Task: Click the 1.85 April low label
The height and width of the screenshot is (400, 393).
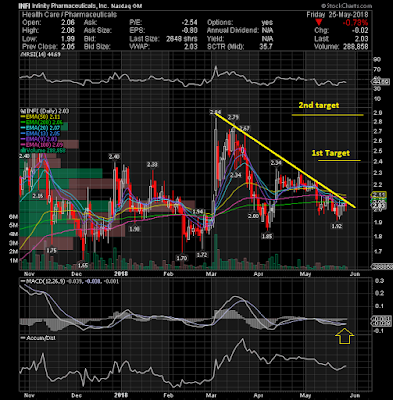Action: [x=267, y=236]
